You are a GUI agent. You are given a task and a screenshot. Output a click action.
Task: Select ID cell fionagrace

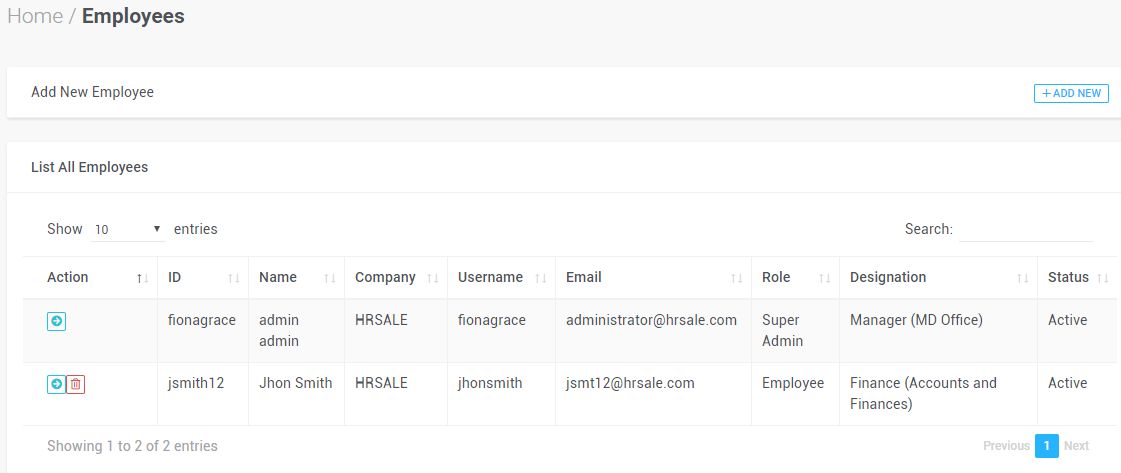(x=202, y=320)
